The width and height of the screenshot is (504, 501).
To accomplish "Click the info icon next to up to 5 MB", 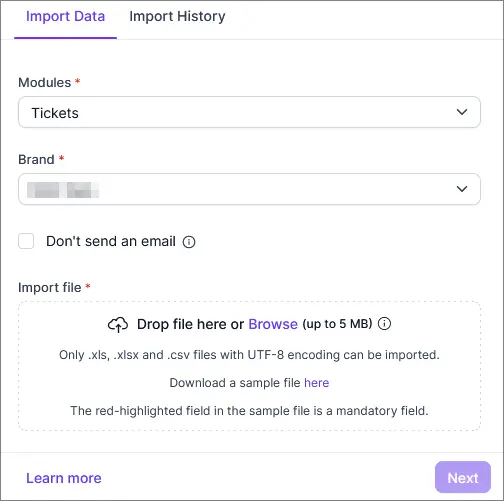I will click(384, 323).
